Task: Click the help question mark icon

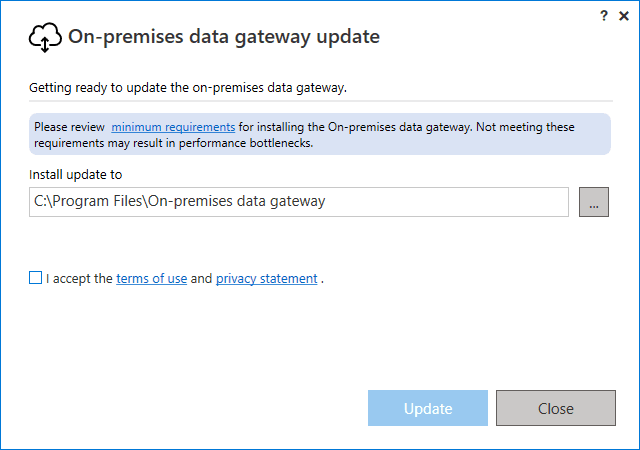Action: point(603,16)
